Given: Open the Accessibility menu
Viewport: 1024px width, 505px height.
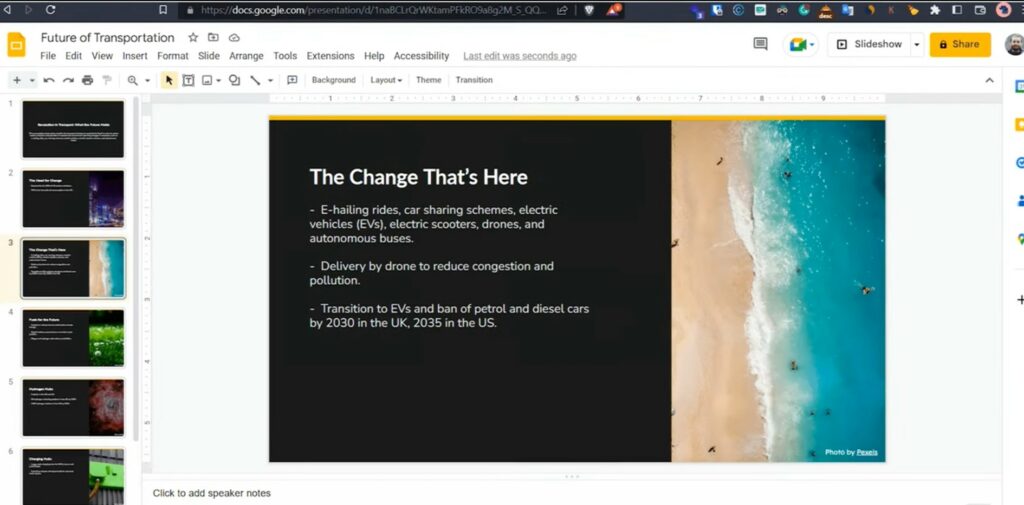Looking at the screenshot, I should coord(421,56).
